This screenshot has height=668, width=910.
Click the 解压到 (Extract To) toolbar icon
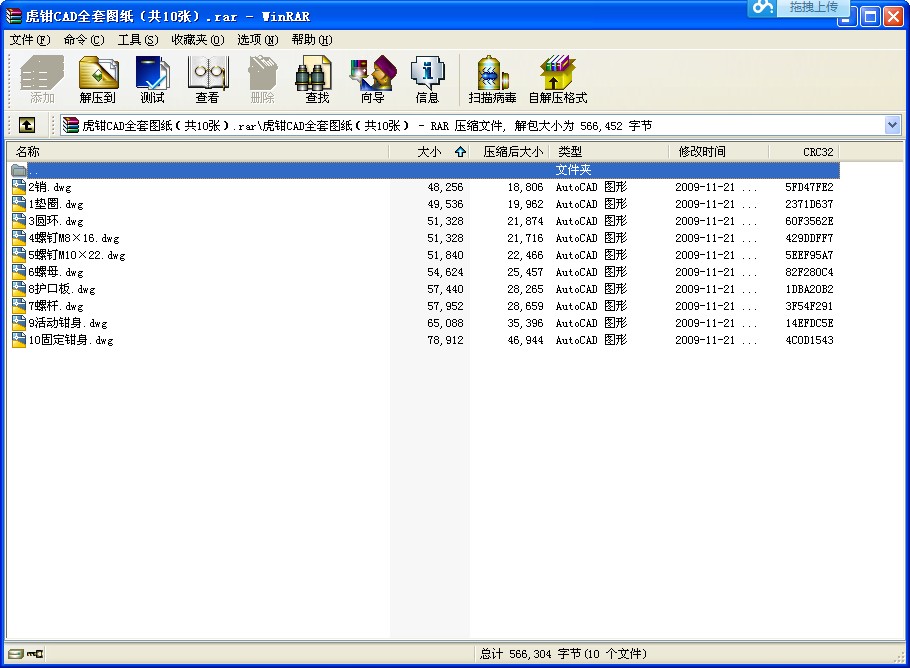(98, 80)
